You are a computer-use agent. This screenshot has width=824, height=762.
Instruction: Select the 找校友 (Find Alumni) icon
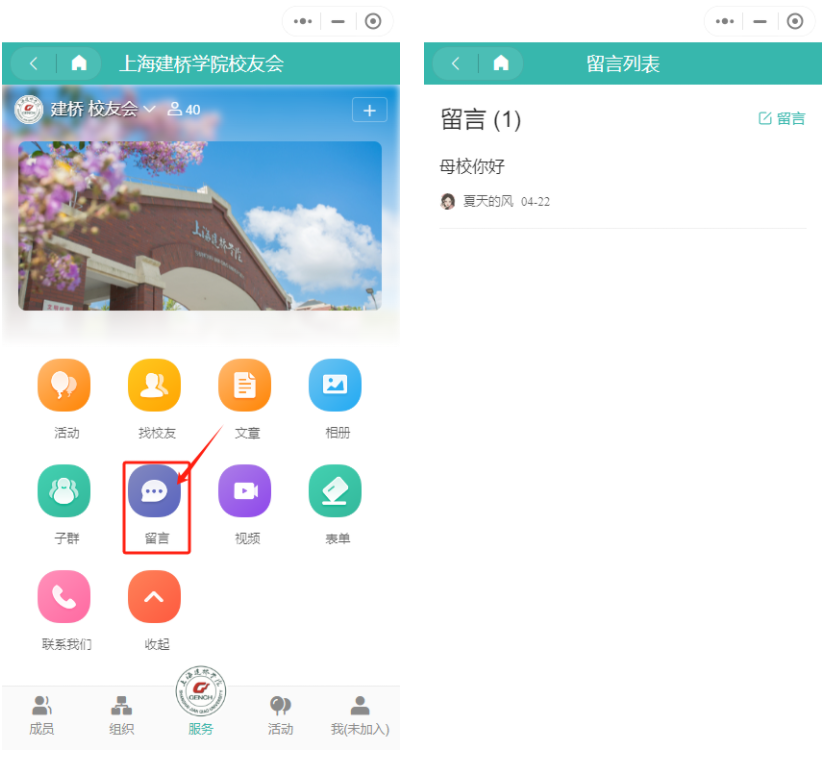tap(154, 384)
